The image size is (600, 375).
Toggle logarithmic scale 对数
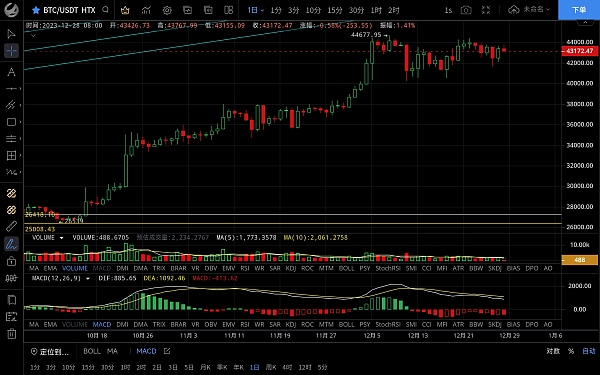click(x=553, y=351)
